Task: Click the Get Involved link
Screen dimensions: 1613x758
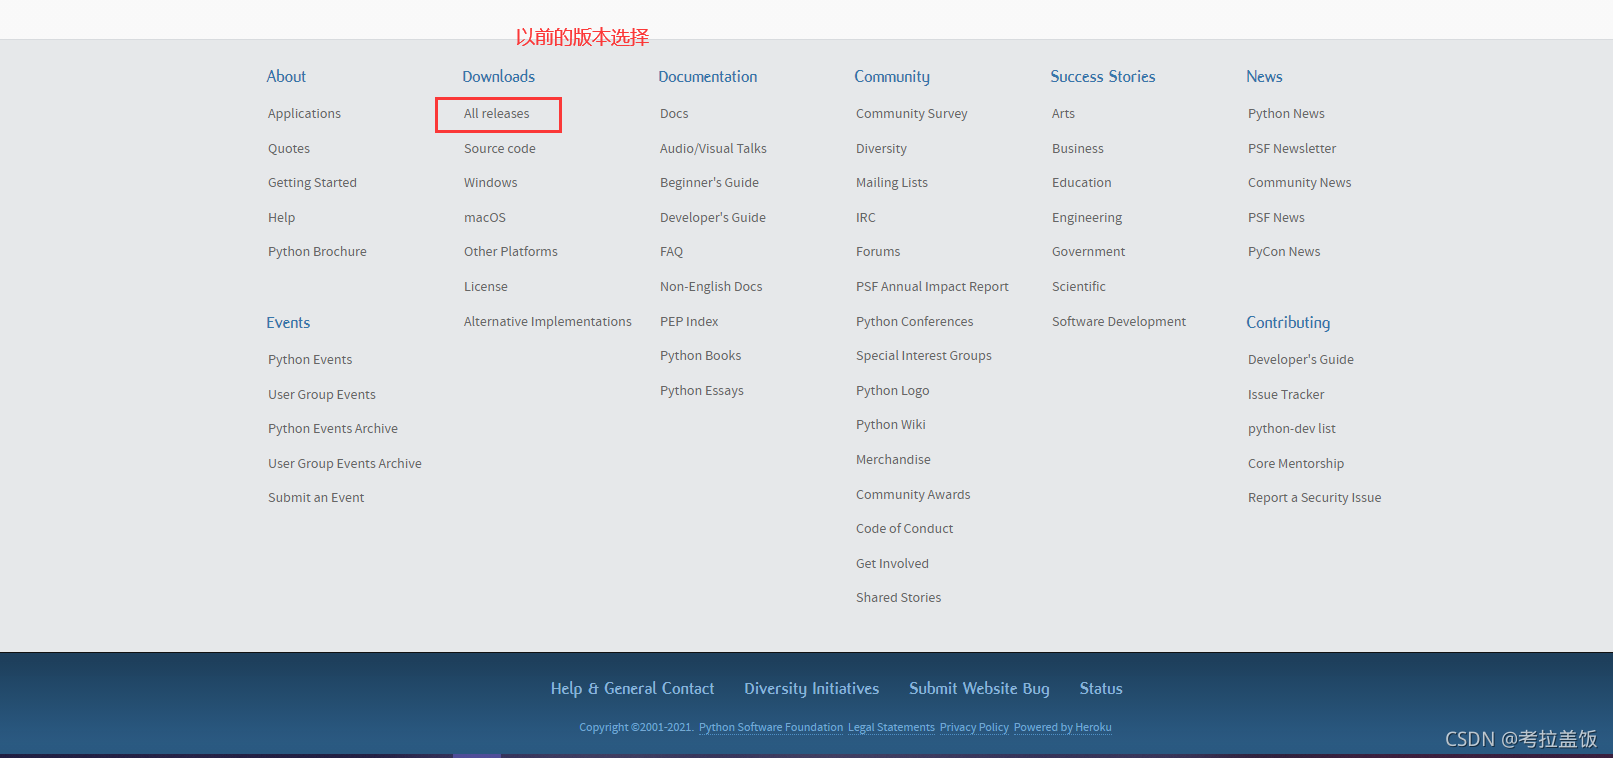Action: (892, 564)
